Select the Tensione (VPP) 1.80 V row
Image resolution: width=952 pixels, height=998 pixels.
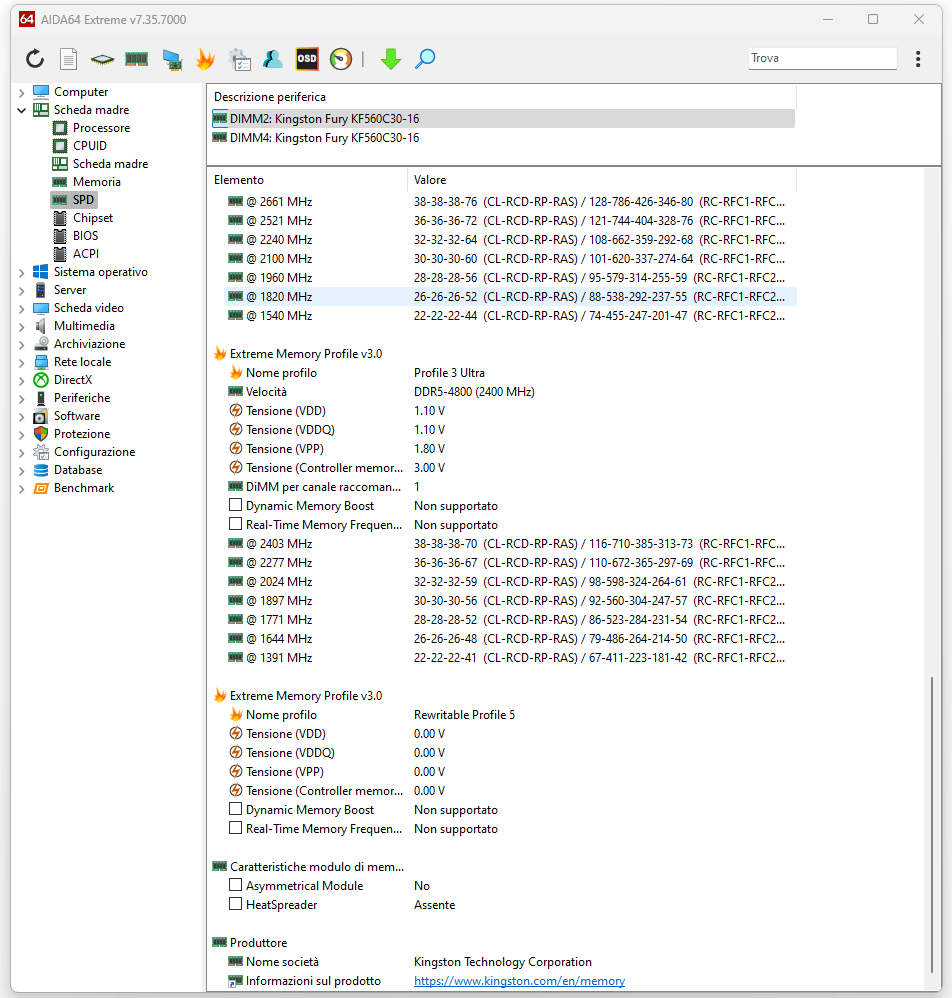click(x=510, y=449)
